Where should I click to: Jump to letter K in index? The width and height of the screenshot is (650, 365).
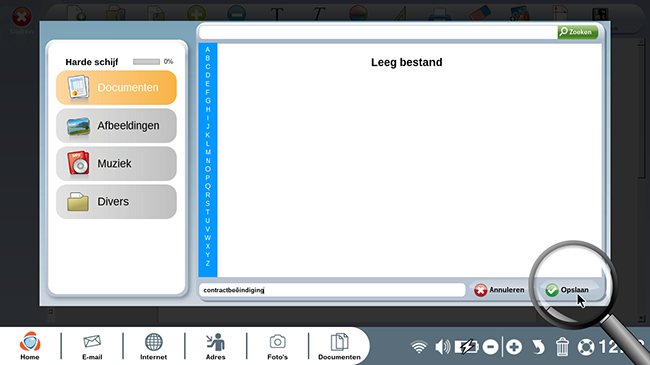(x=208, y=135)
